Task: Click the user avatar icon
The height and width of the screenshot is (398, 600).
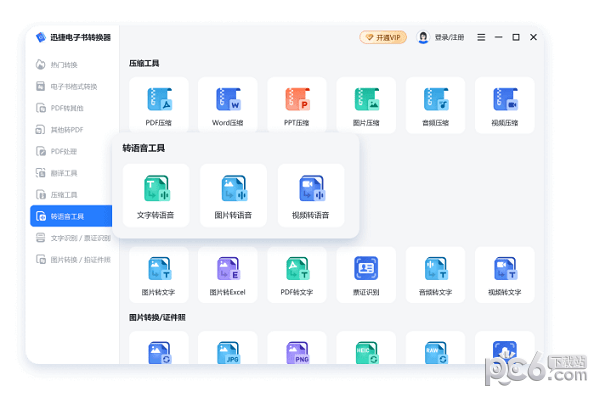Action: click(423, 37)
